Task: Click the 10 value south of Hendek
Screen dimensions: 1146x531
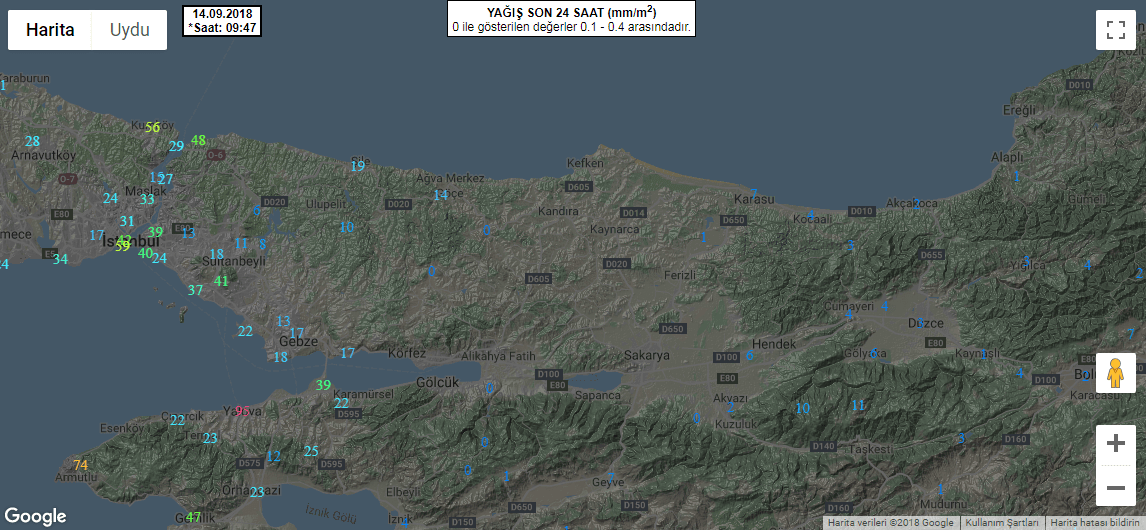Action: tap(802, 408)
